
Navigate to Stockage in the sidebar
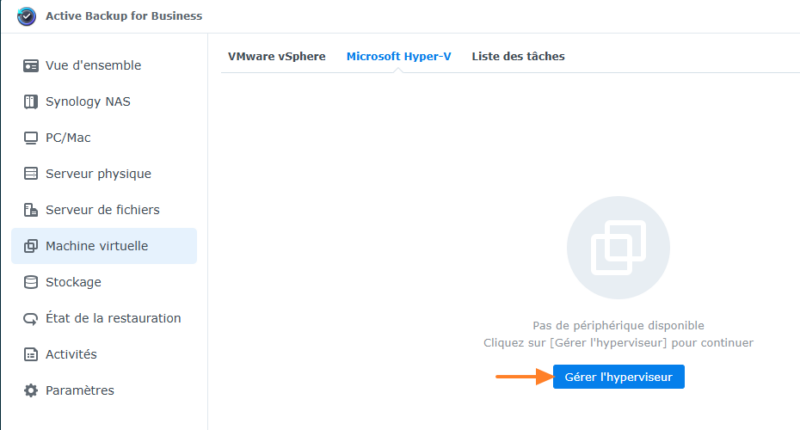(x=73, y=282)
